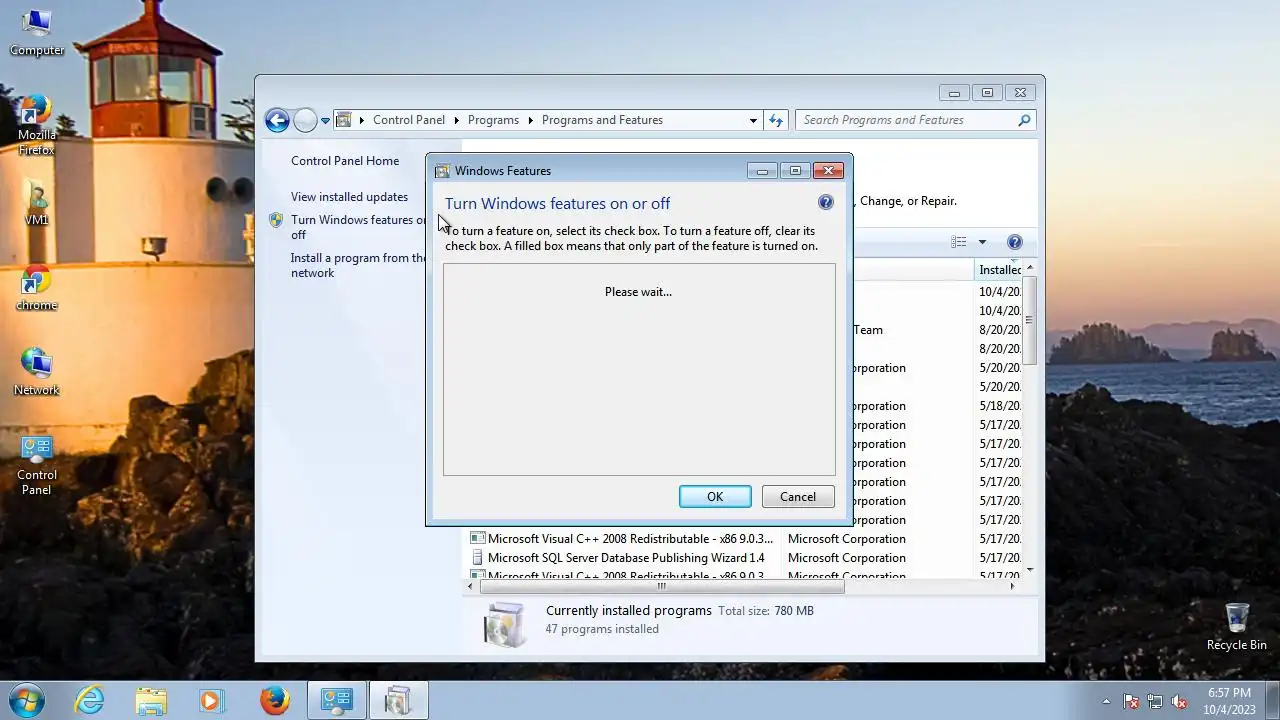Open Windows Media Player from the taskbar

click(211, 700)
